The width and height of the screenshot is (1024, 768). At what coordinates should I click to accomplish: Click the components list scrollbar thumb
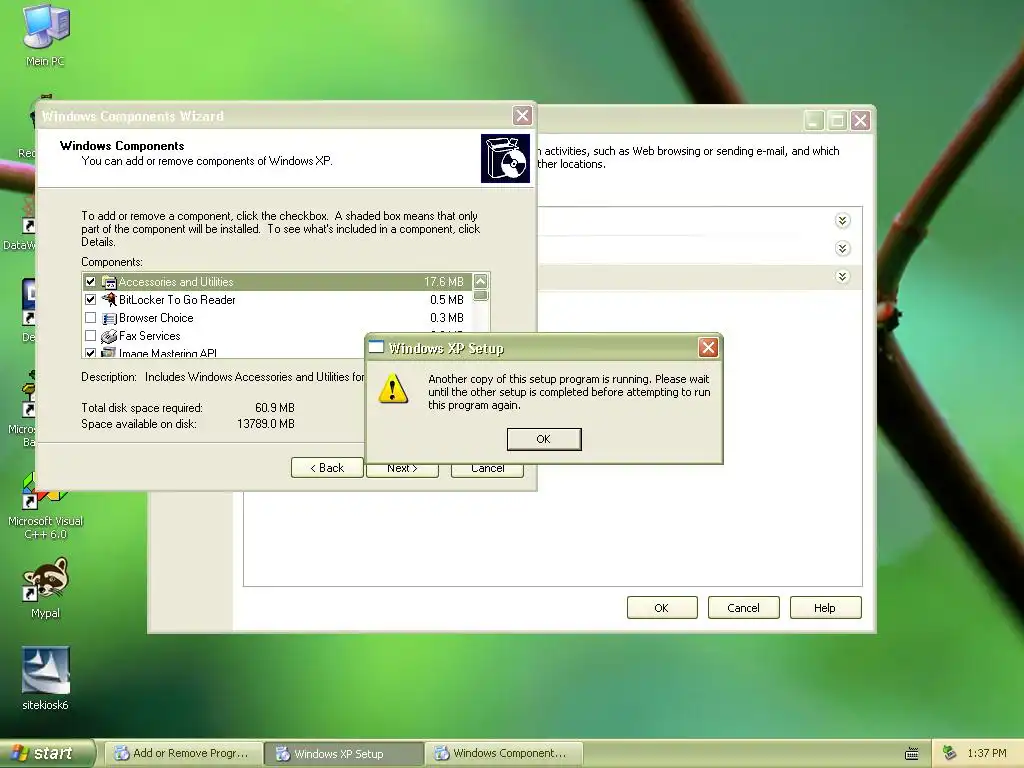tap(481, 295)
